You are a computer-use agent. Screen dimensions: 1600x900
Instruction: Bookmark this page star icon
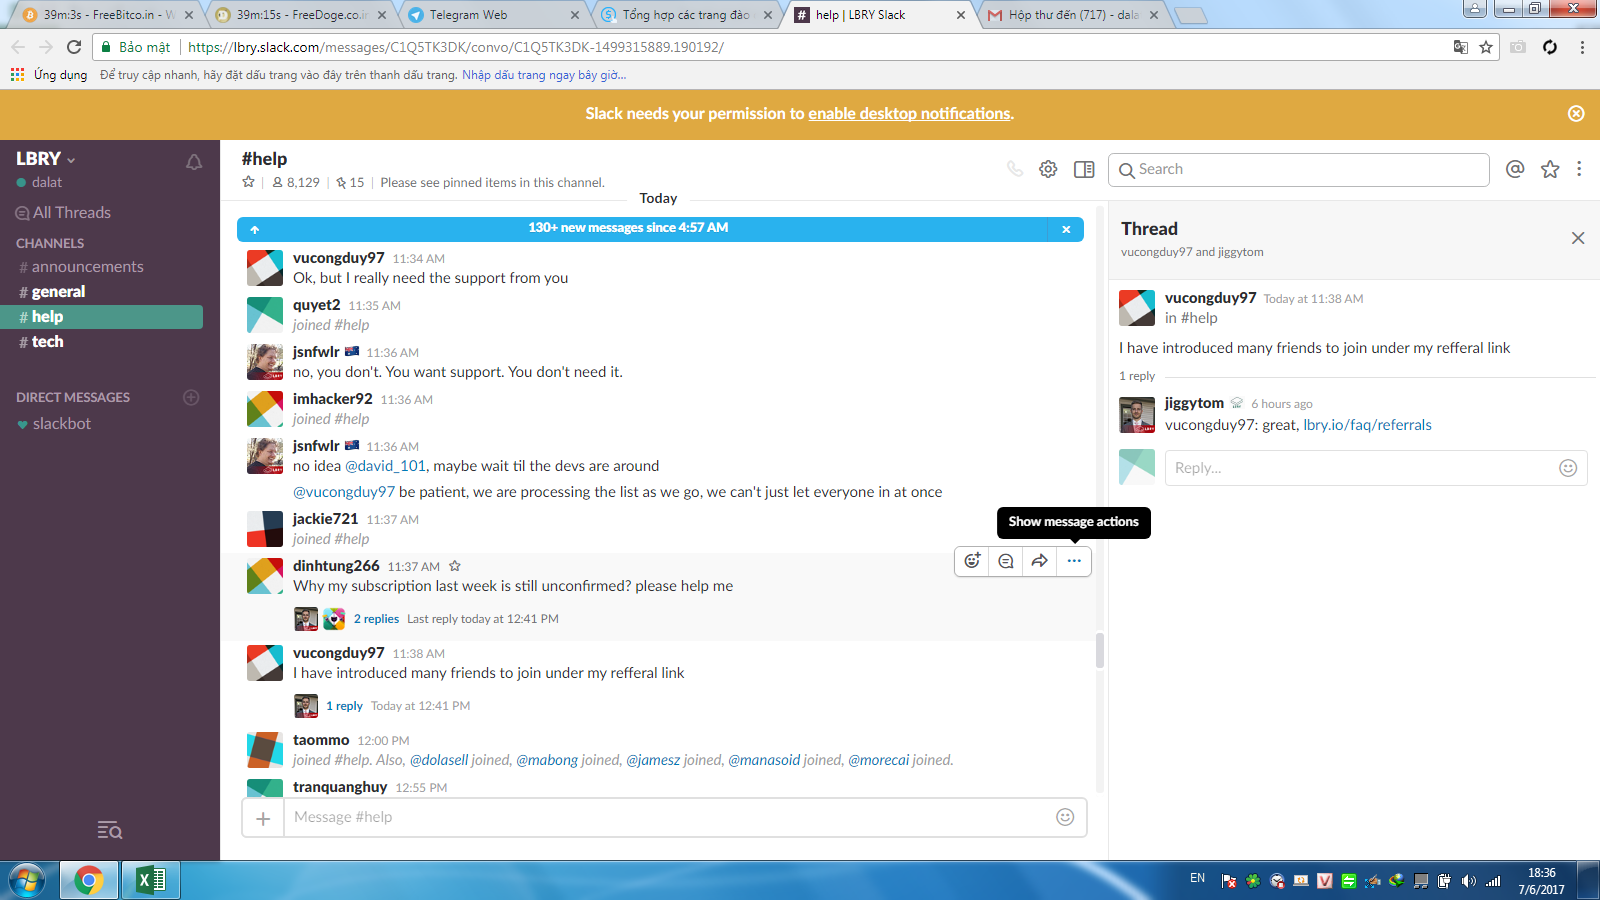1486,47
